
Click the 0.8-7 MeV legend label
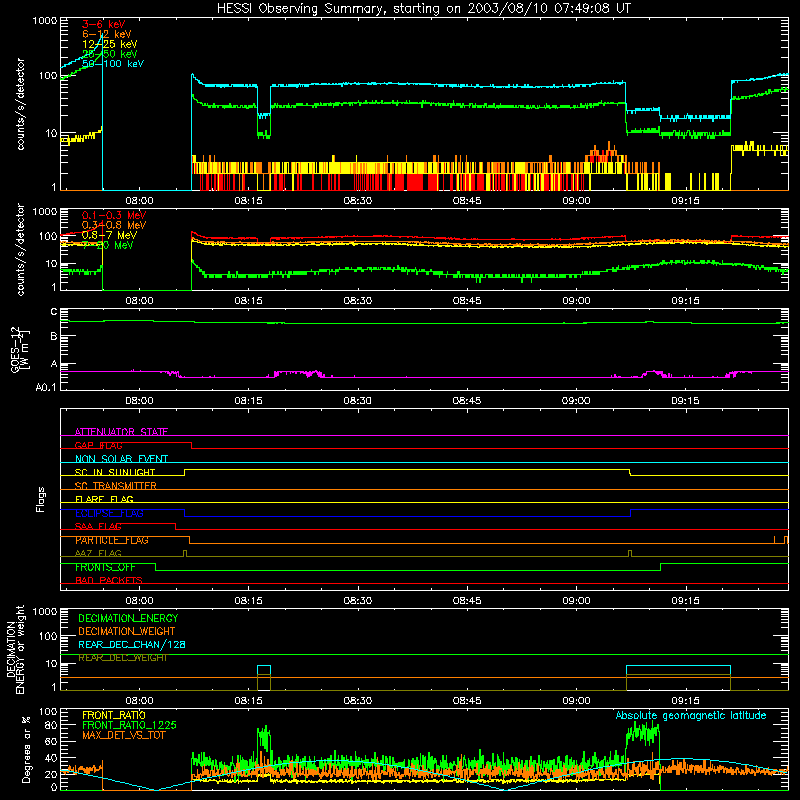pyautogui.click(x=109, y=235)
